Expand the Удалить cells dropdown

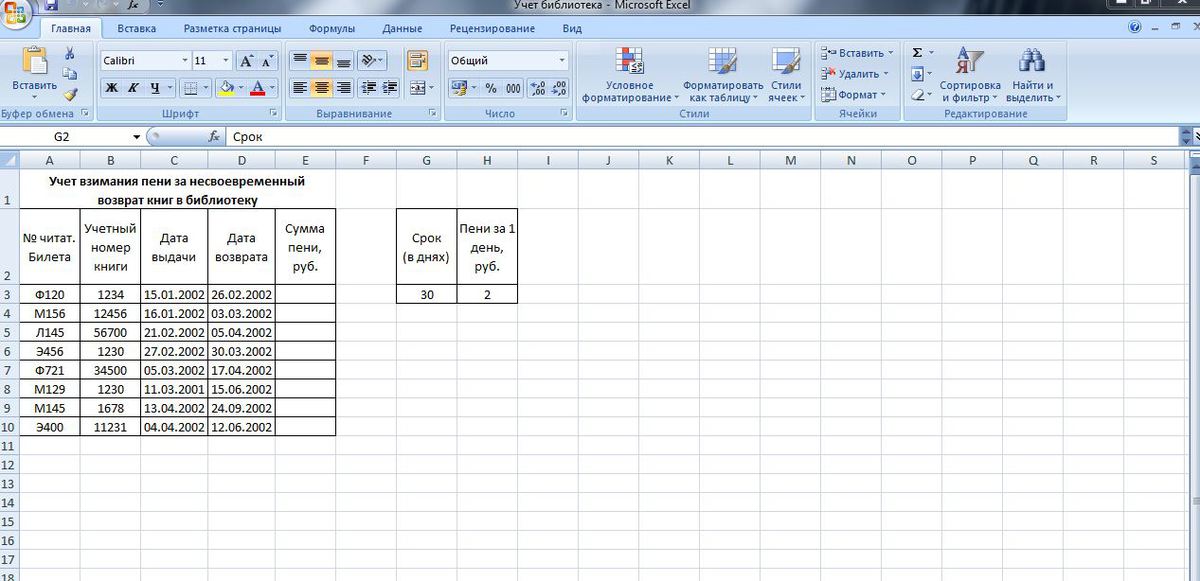[x=886, y=74]
